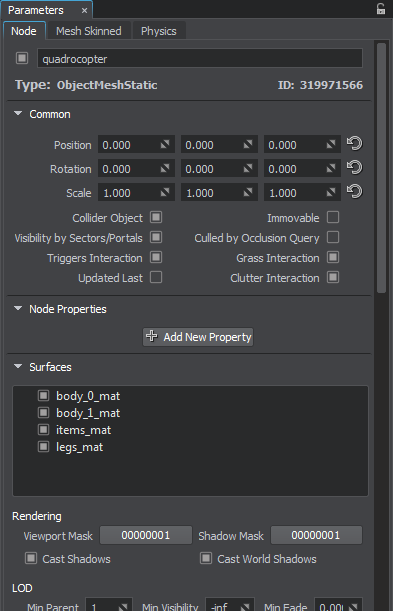Reset Scale values with the revert icon
The height and width of the screenshot is (611, 393).
354,192
